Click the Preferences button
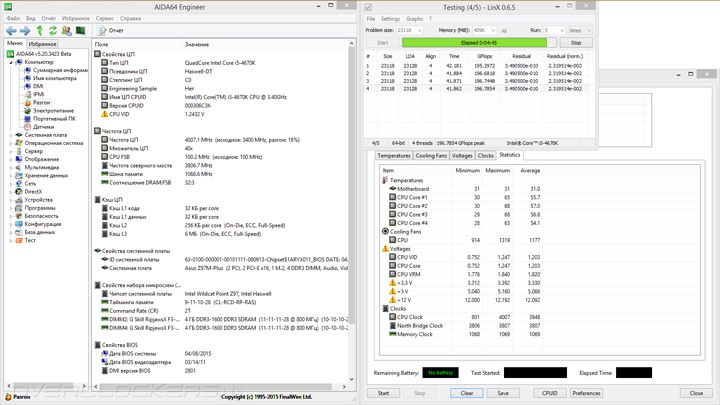This screenshot has width=720, height=405. click(x=586, y=393)
